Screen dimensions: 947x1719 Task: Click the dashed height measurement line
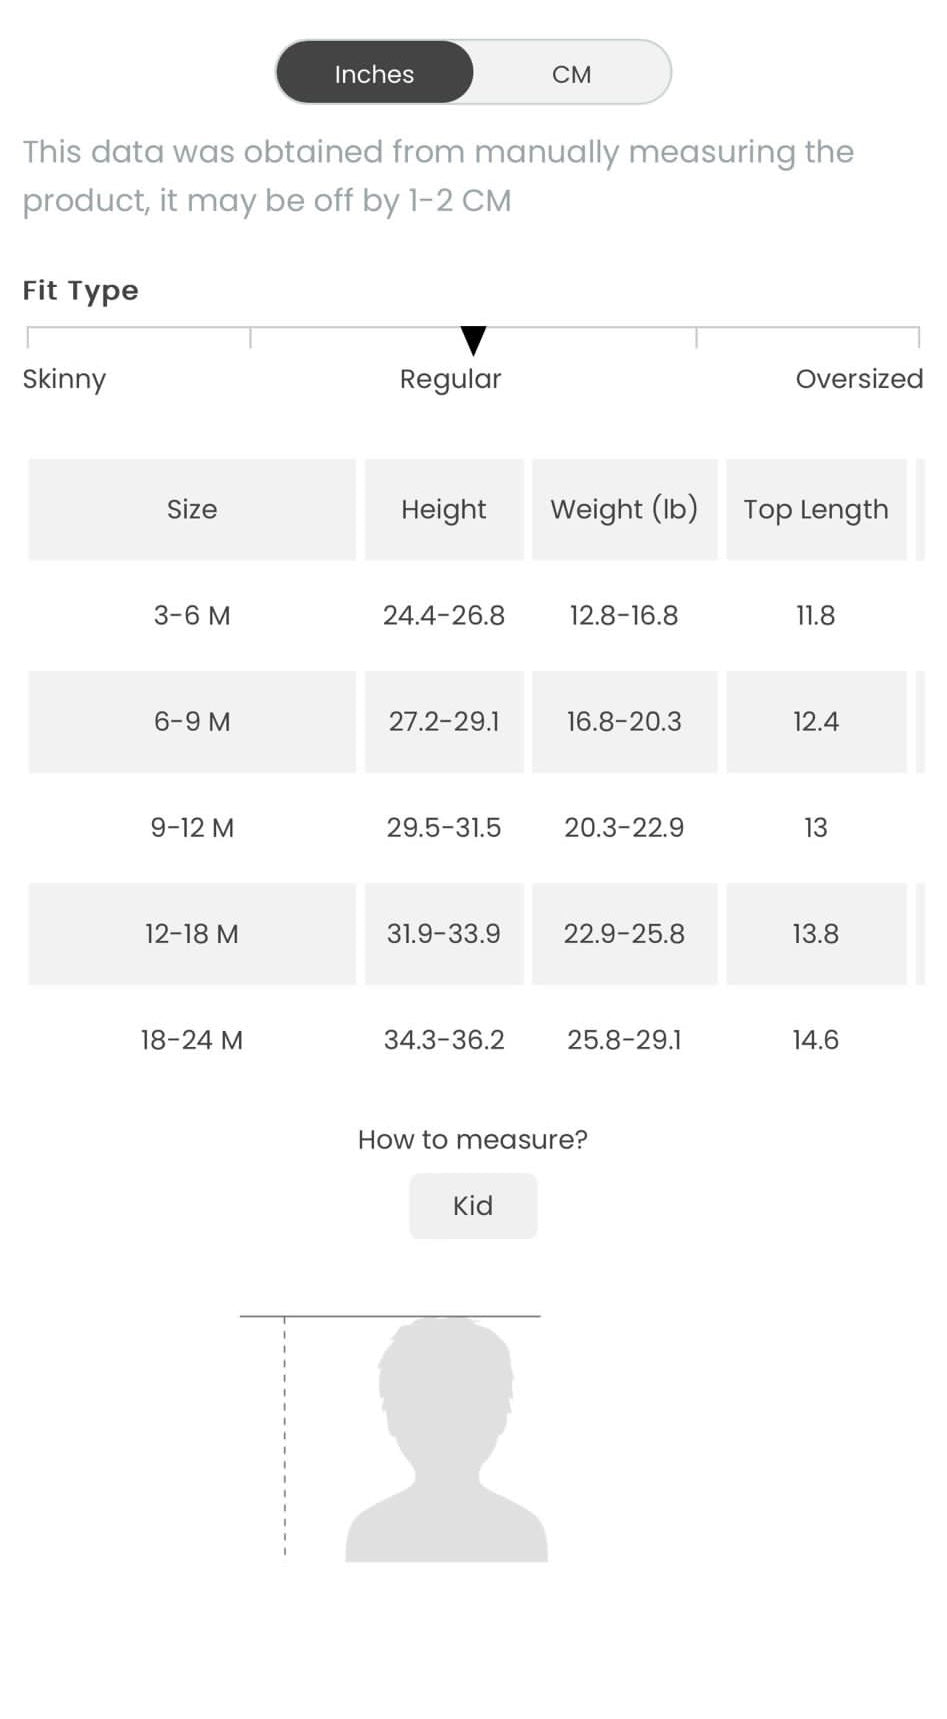pyautogui.click(x=285, y=1436)
